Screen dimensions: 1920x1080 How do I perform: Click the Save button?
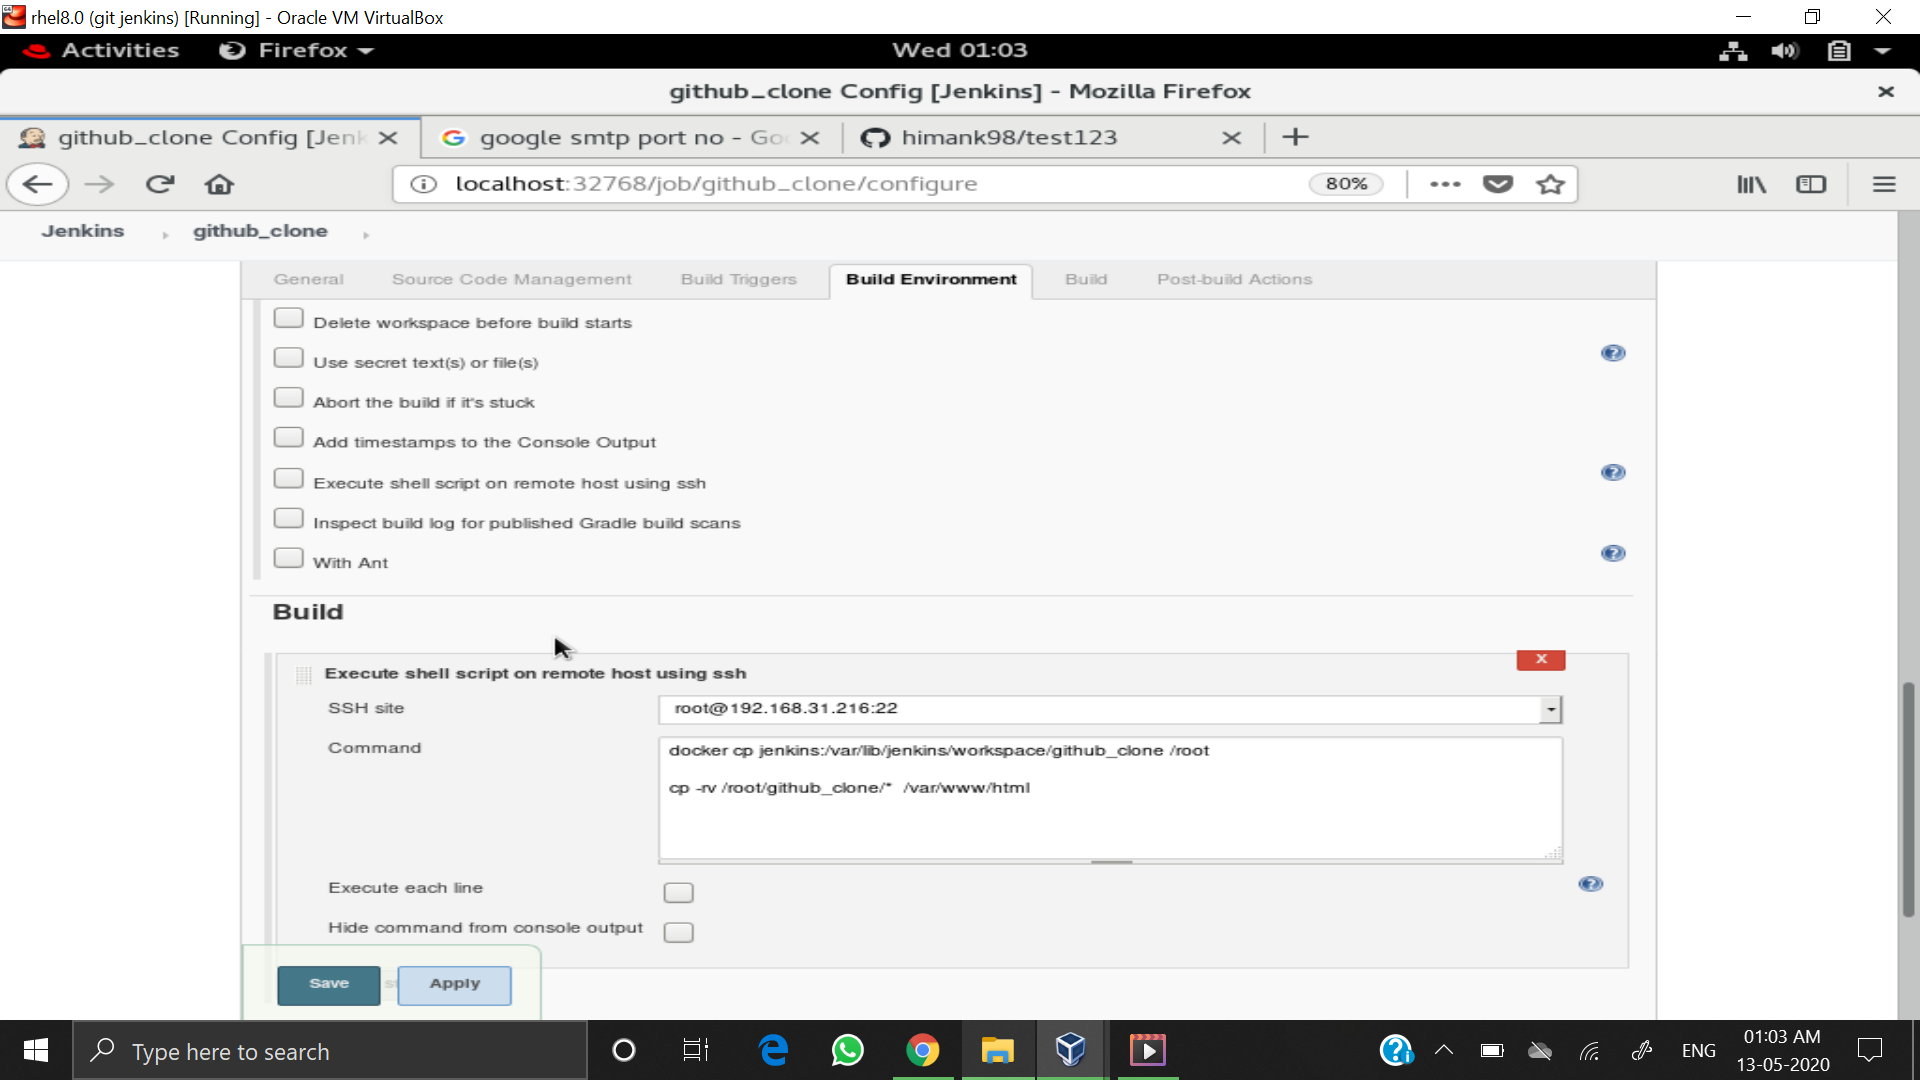[328, 984]
